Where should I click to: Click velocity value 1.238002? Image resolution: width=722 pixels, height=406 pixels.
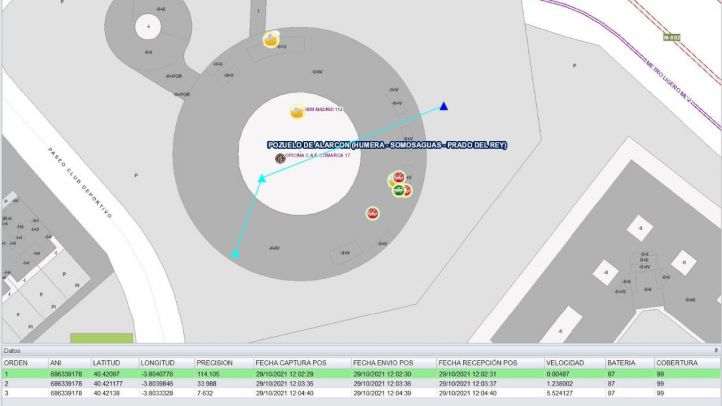(559, 383)
